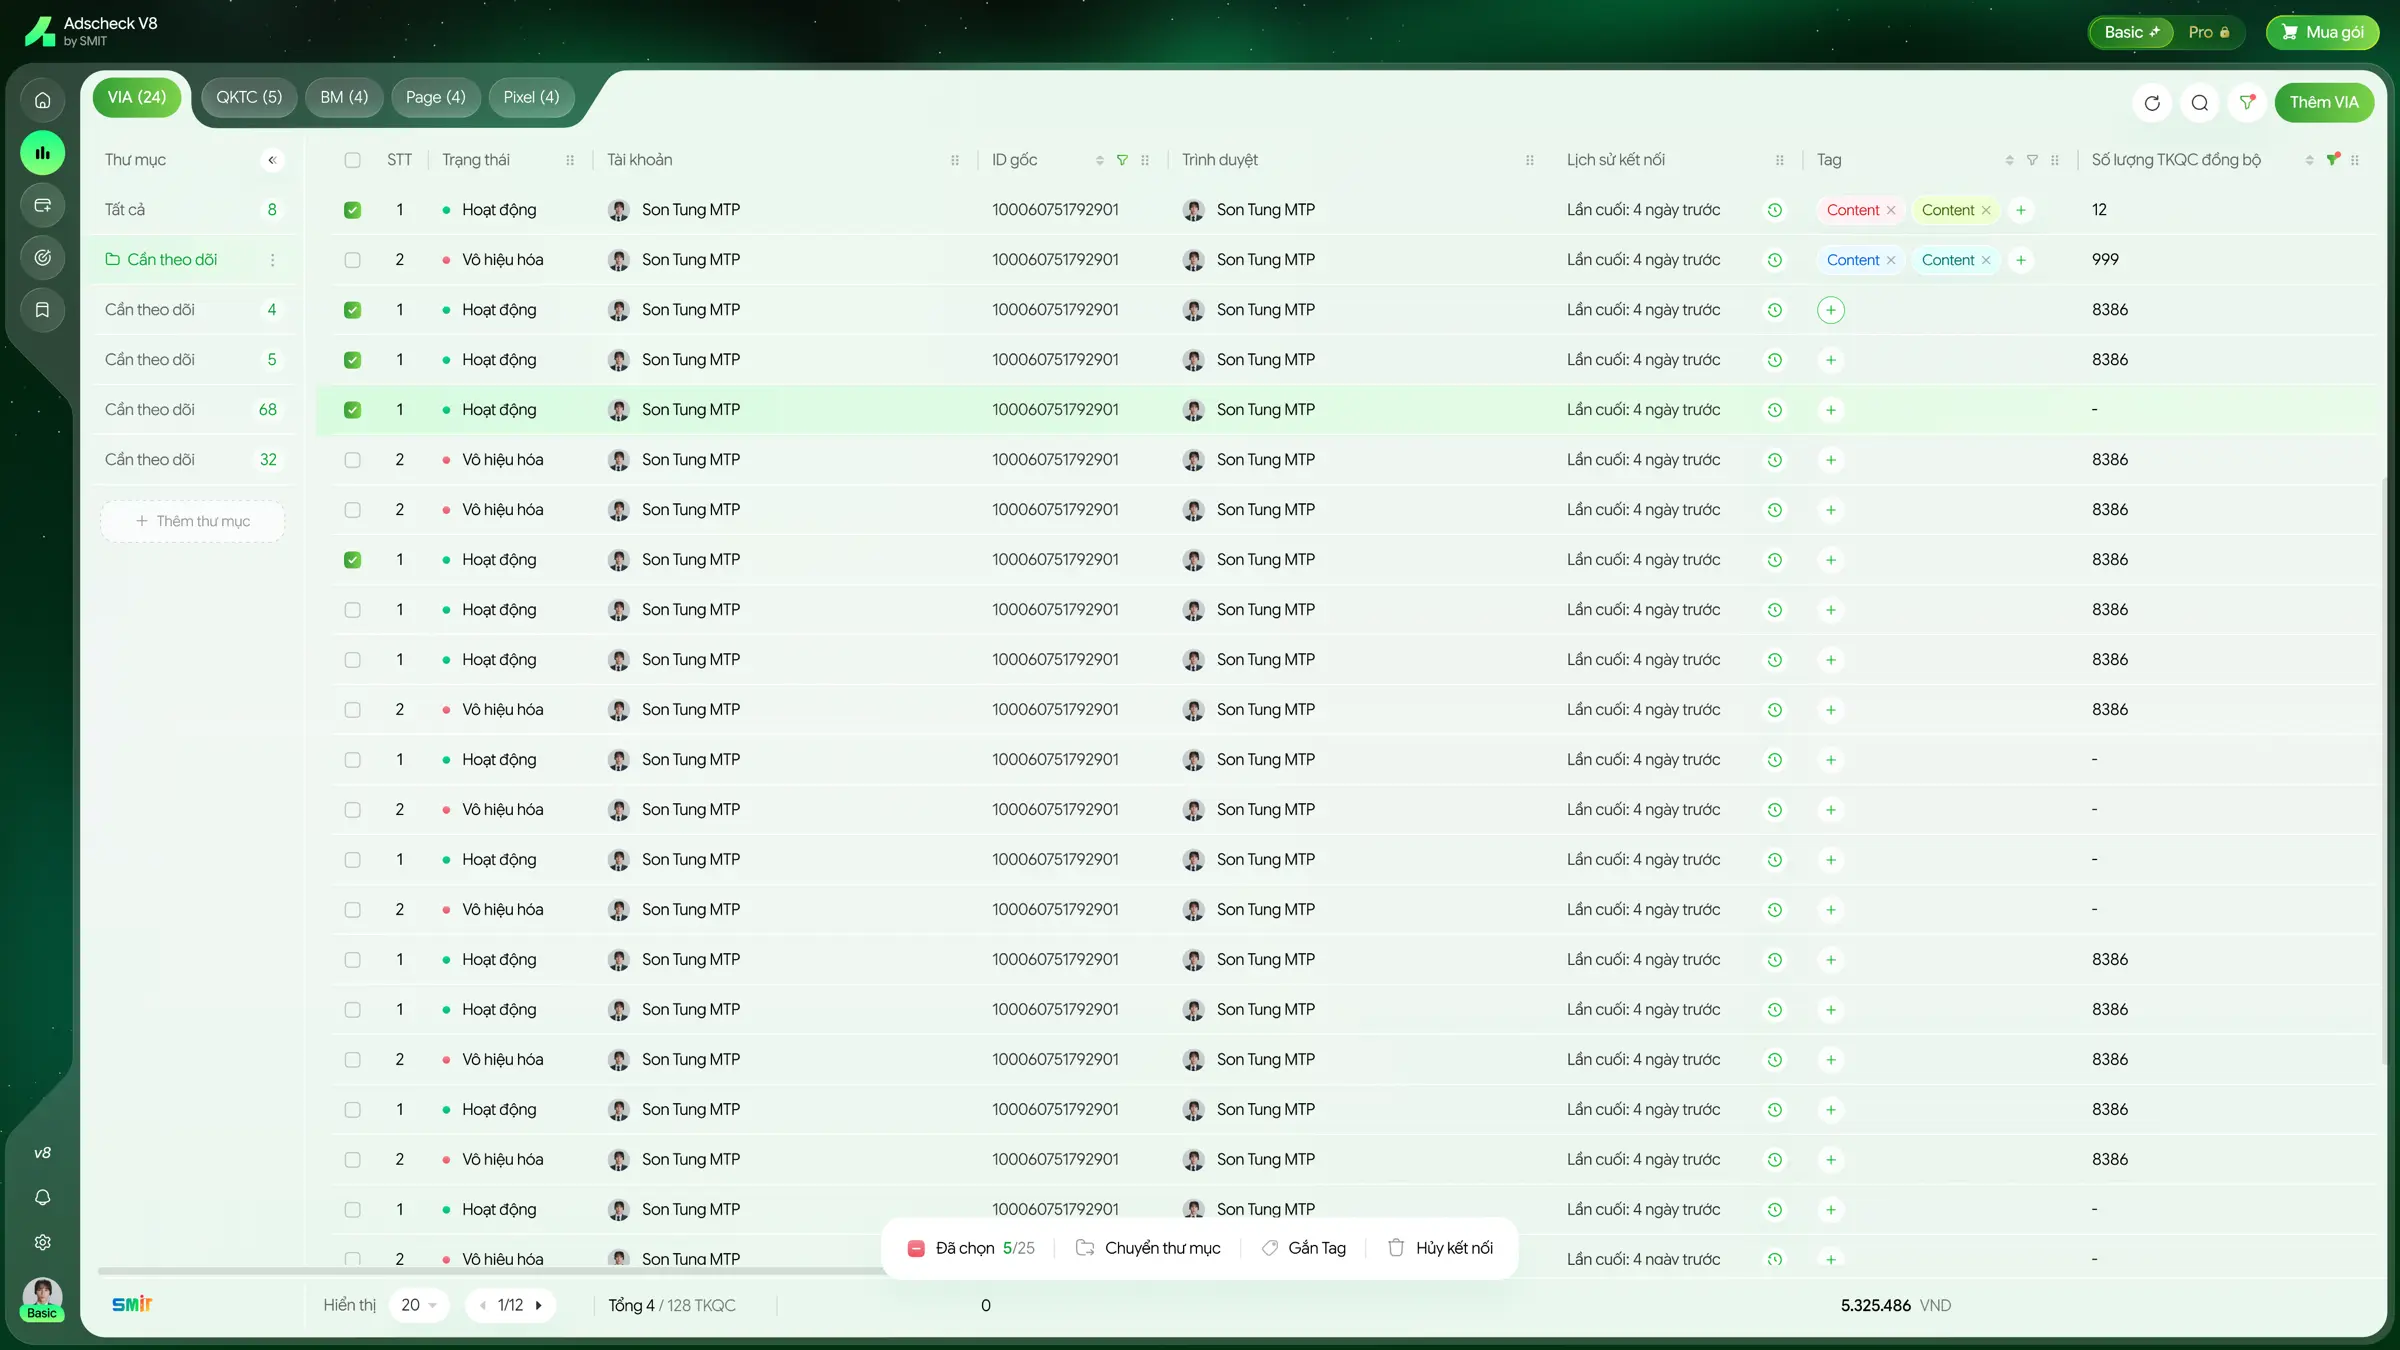Open the notification bell in the sidebar
The width and height of the screenshot is (2400, 1350).
pos(42,1197)
